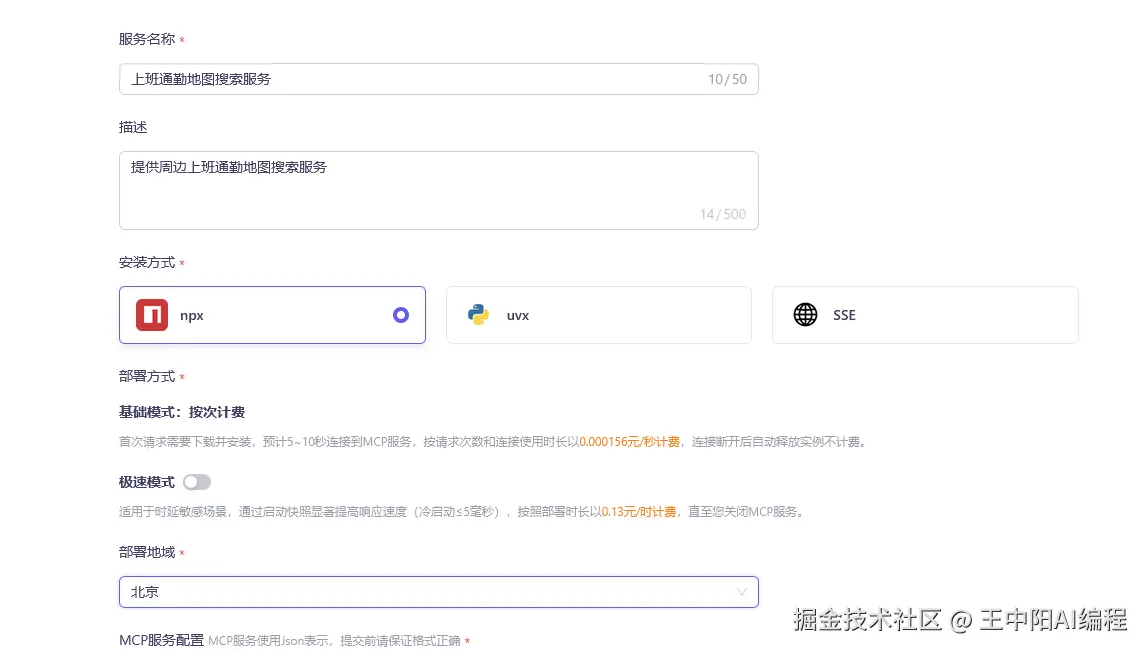Open the 部署地域 dropdown showing 北京
The width and height of the screenshot is (1147, 653).
[439, 592]
